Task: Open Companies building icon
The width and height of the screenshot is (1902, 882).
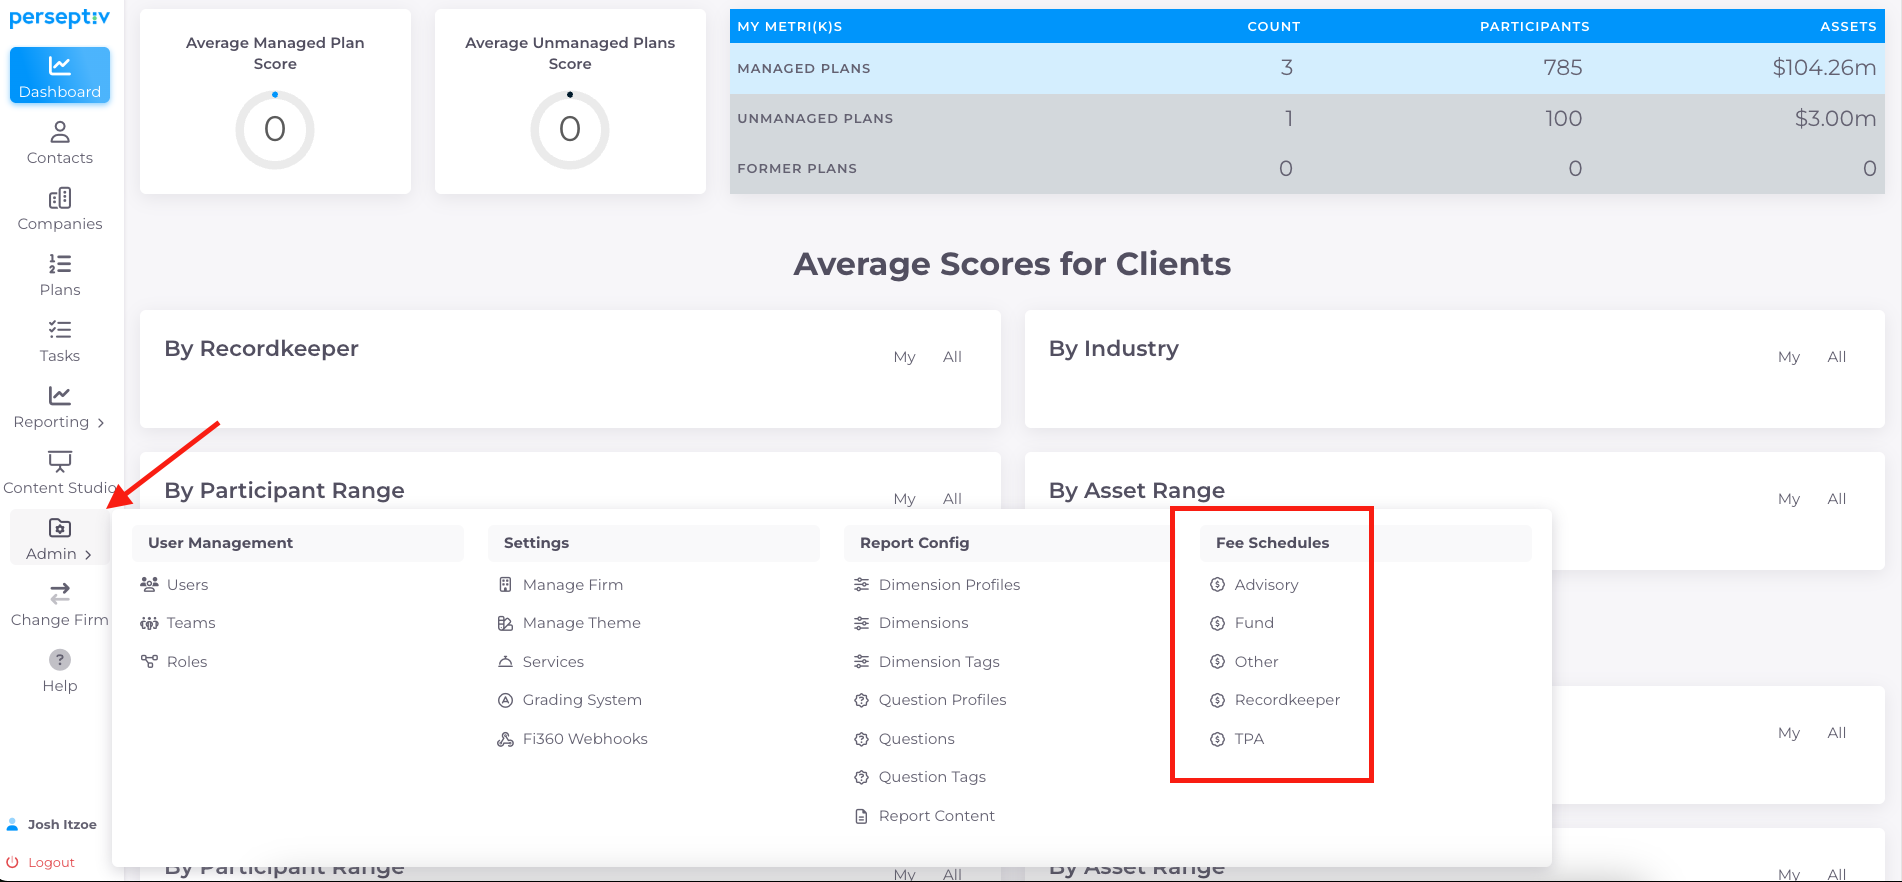Action: pyautogui.click(x=60, y=198)
